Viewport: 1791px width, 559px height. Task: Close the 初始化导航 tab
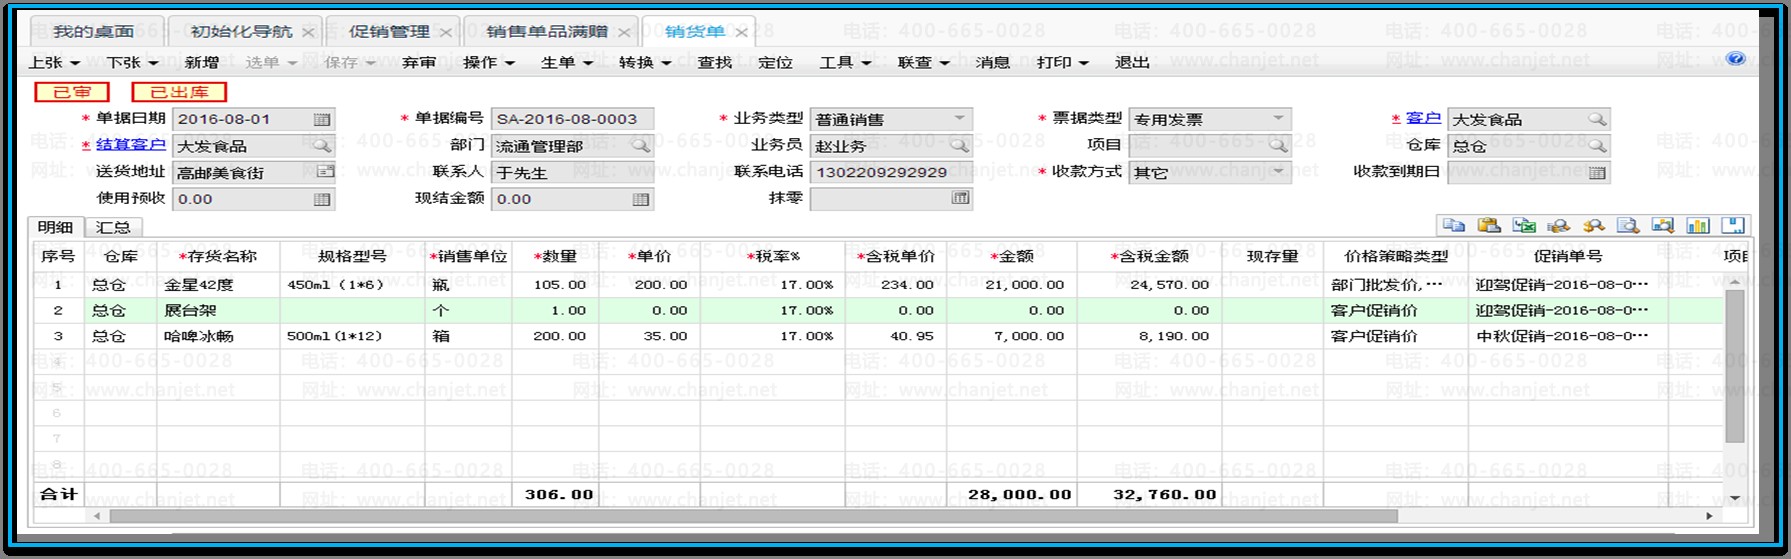click(x=308, y=32)
